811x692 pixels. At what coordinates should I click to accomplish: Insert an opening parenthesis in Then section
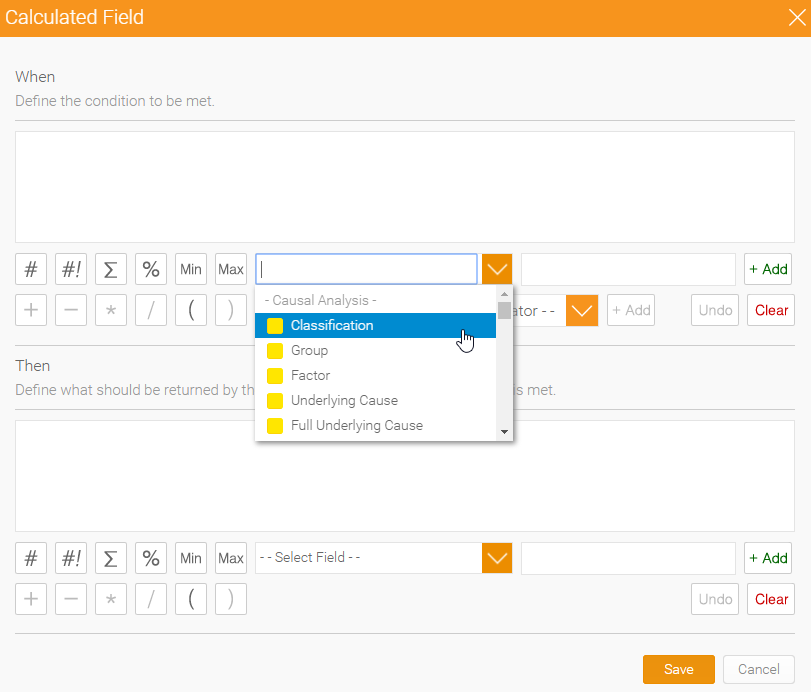click(190, 599)
